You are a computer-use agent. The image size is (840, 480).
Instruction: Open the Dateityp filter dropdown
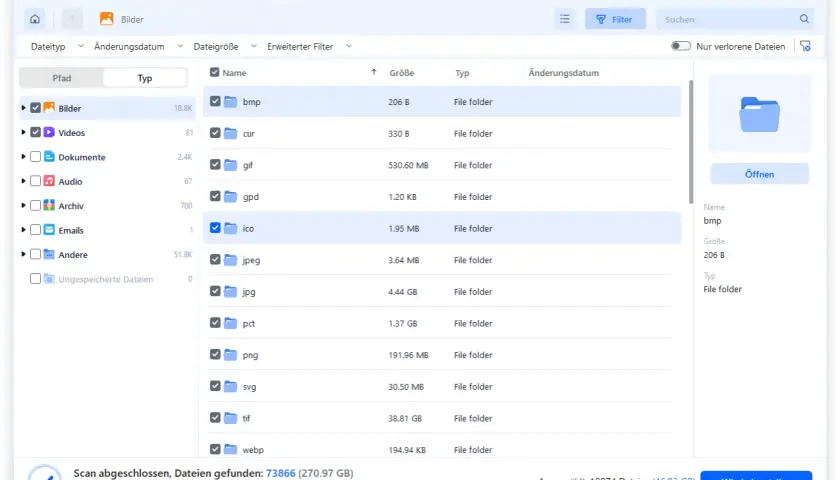point(57,47)
